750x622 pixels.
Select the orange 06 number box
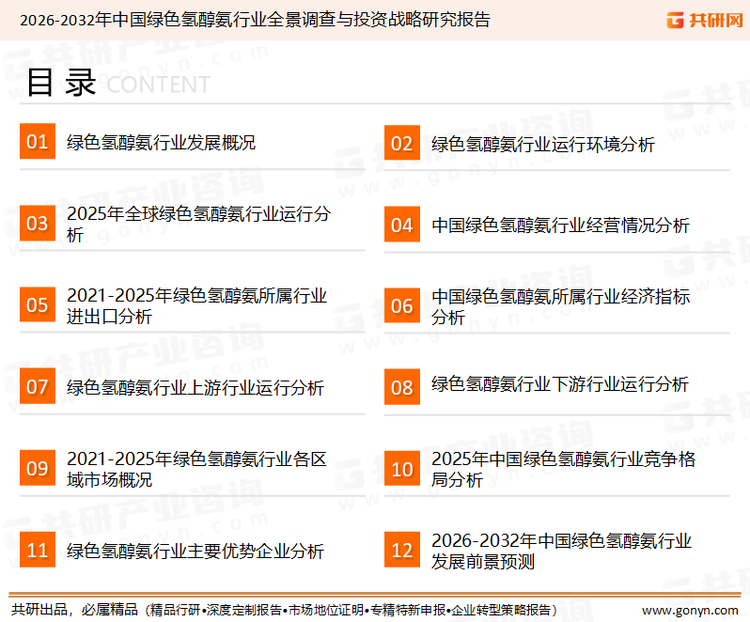(x=402, y=306)
